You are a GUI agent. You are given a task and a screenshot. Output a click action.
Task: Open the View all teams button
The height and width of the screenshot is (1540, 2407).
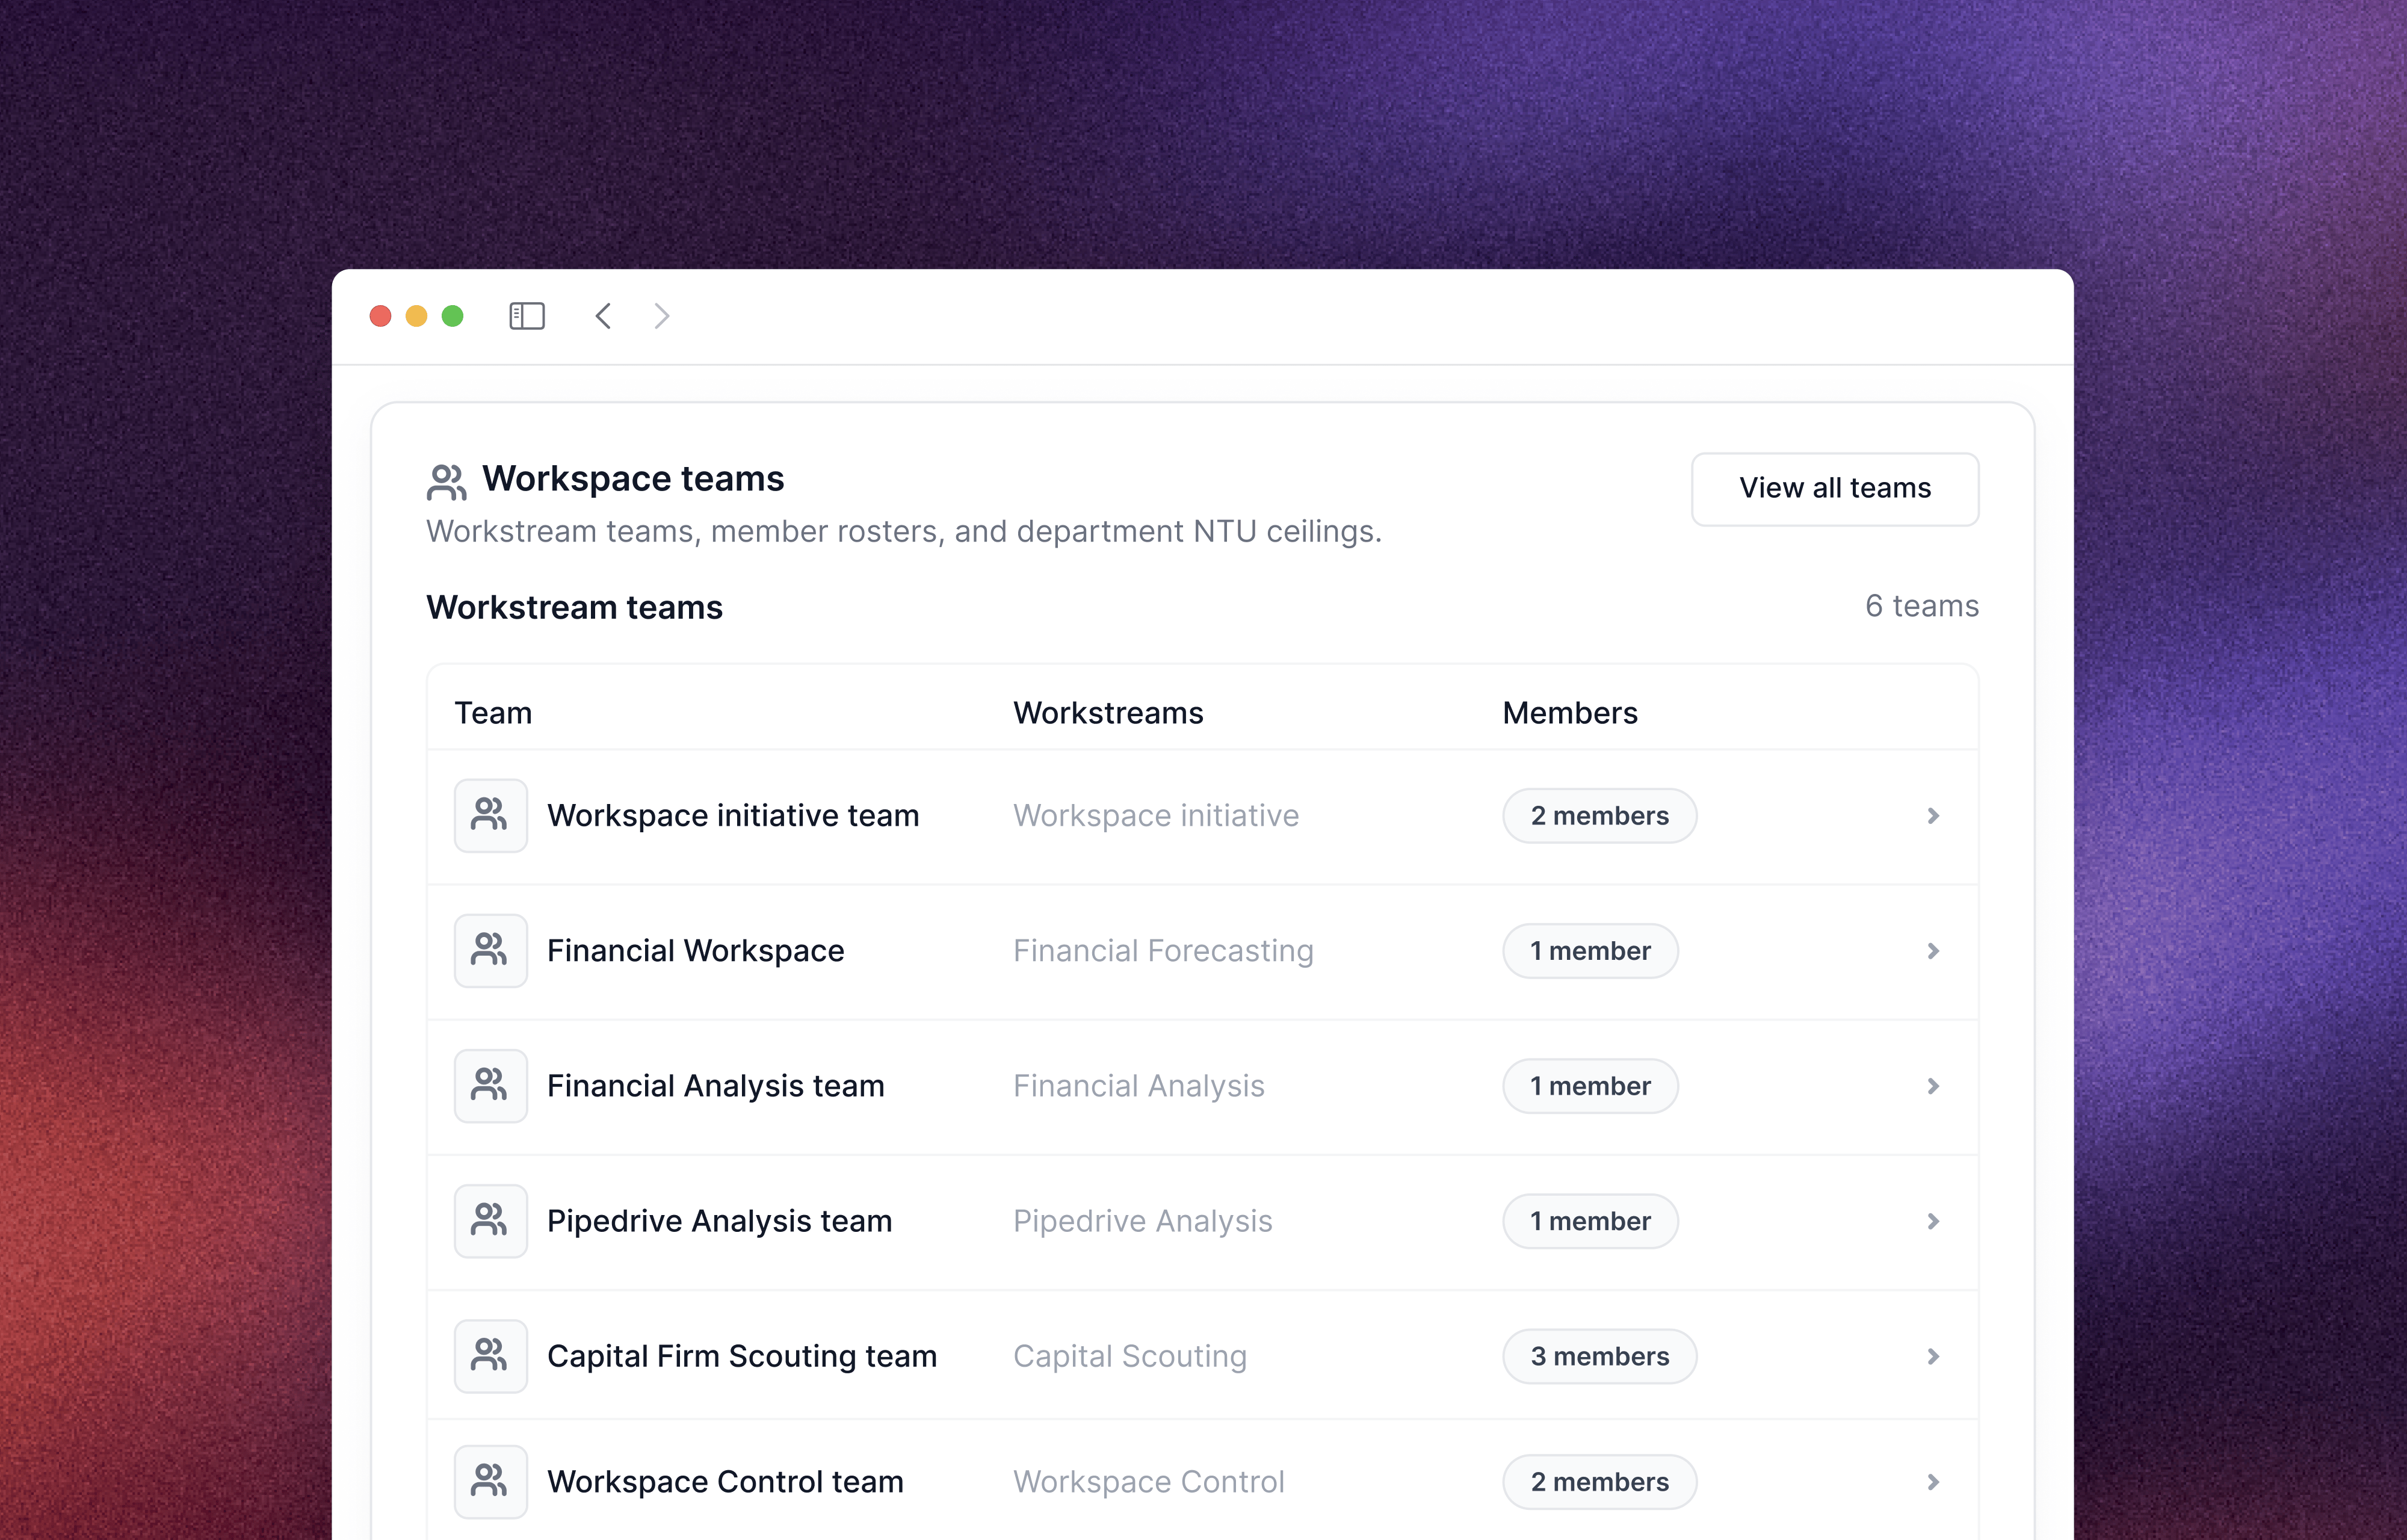[x=1834, y=489]
